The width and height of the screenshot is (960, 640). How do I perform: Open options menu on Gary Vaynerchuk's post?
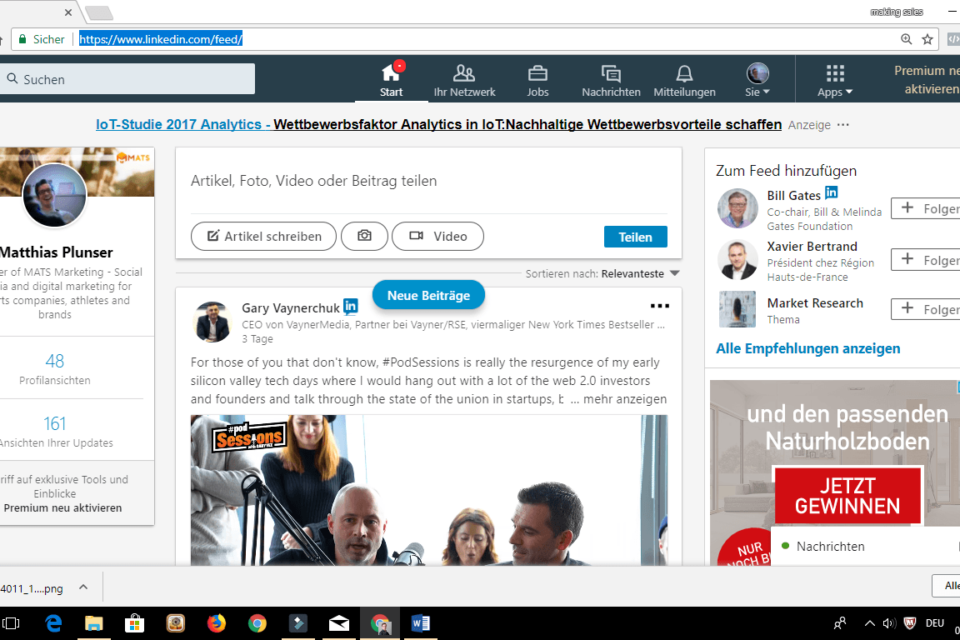pyautogui.click(x=659, y=306)
